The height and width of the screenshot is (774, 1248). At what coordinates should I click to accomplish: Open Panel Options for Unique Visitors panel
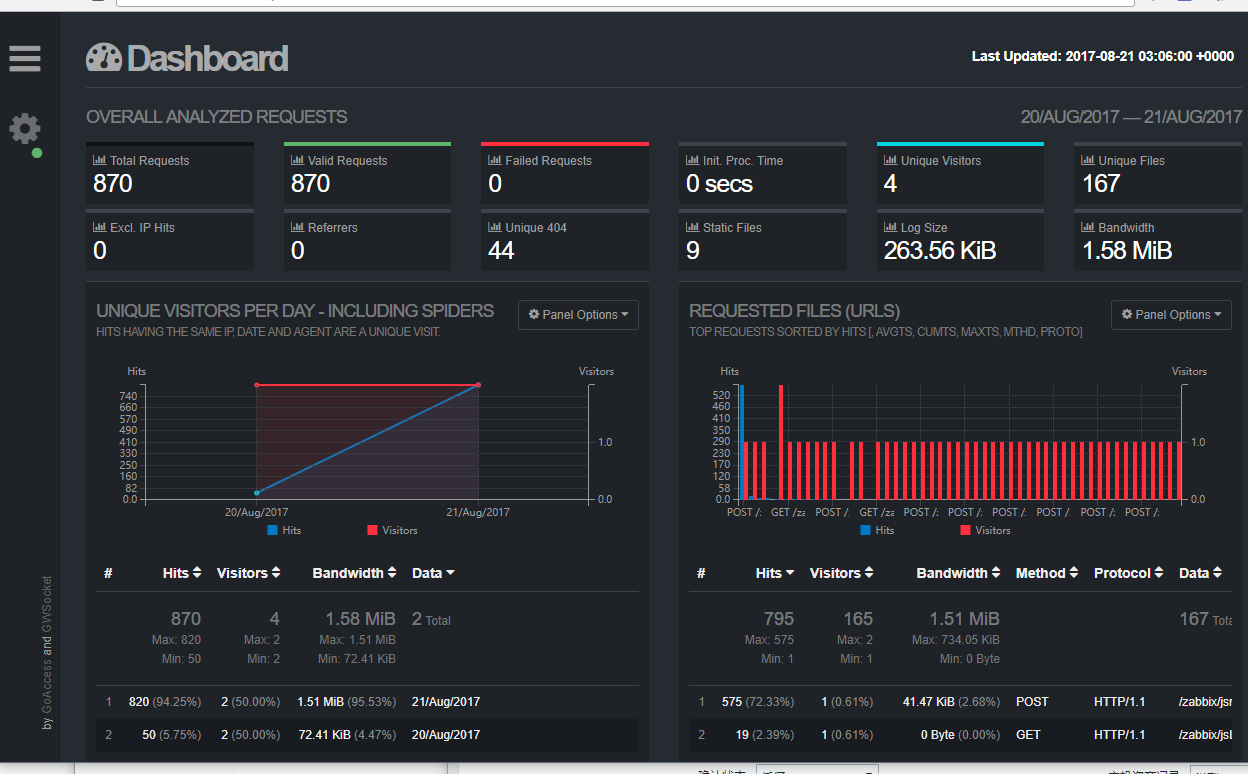pos(578,315)
